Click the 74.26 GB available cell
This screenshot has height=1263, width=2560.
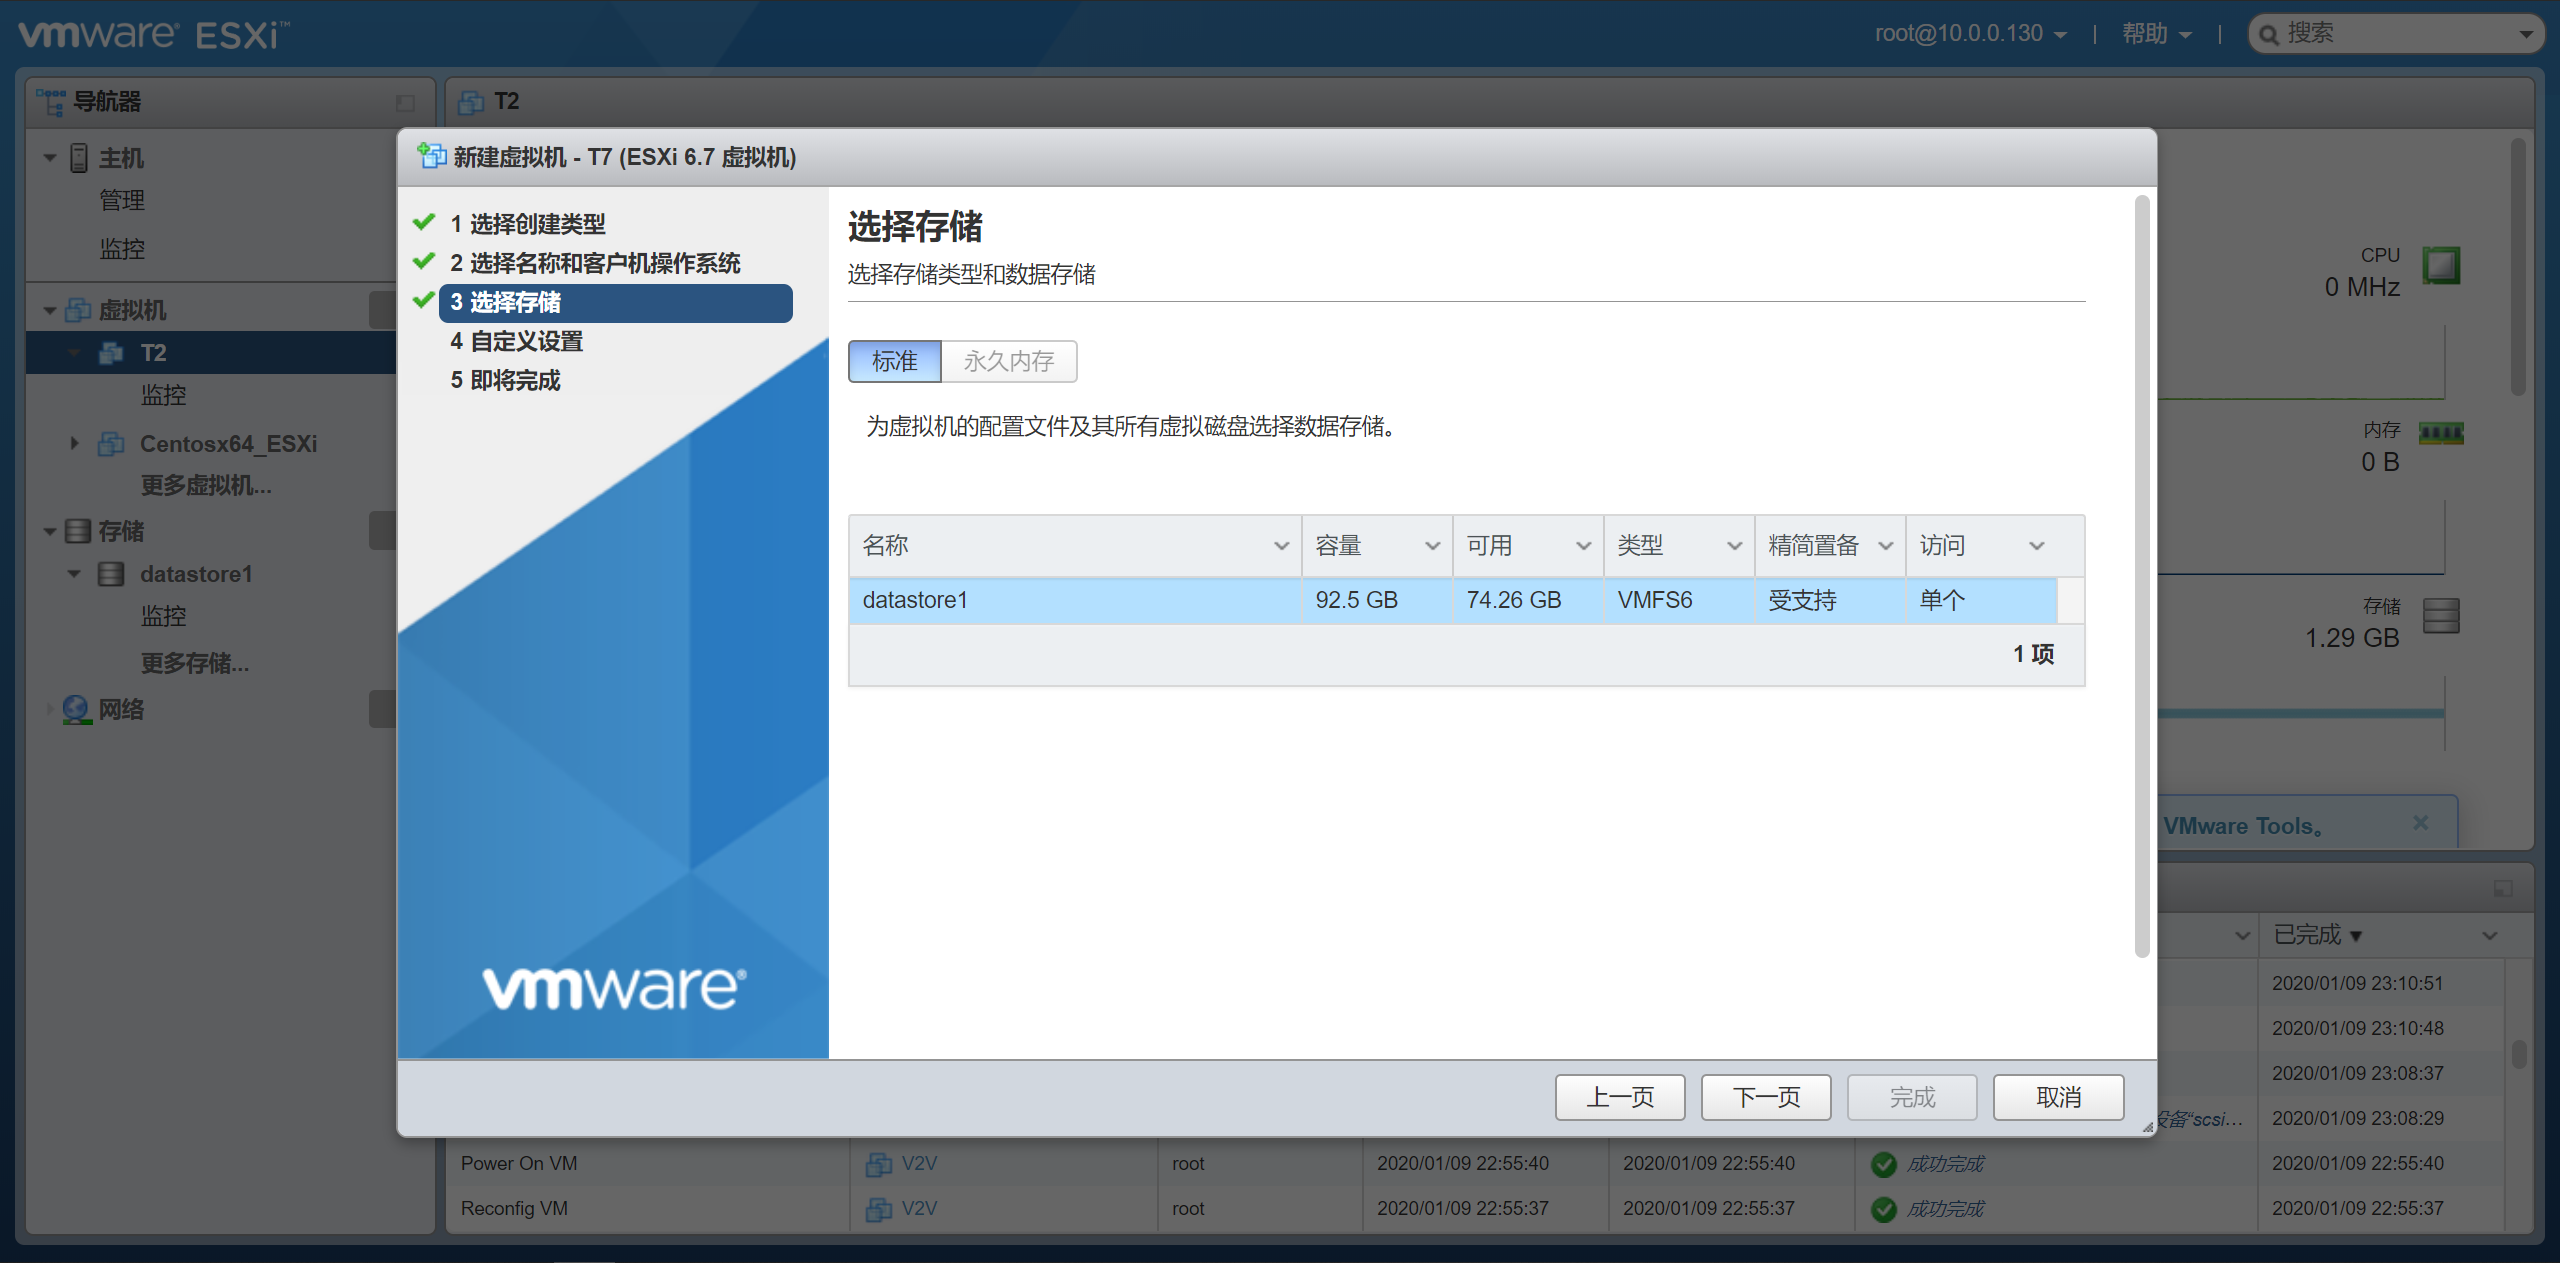pyautogui.click(x=1527, y=600)
